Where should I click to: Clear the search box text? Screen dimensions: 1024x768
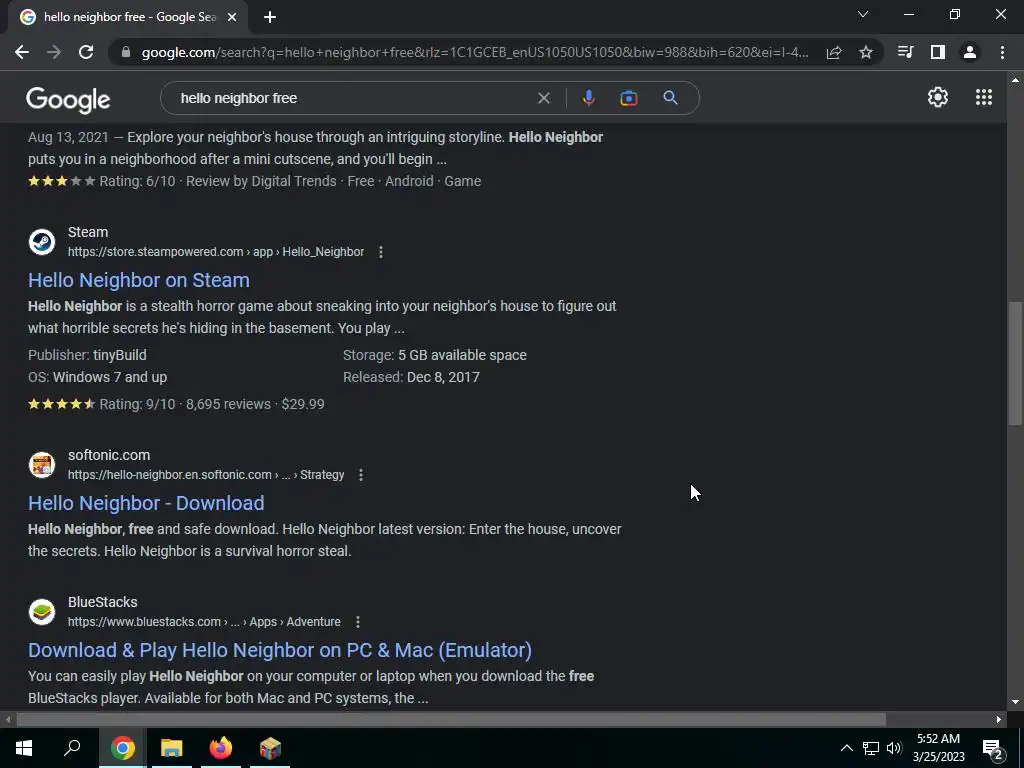pos(543,98)
